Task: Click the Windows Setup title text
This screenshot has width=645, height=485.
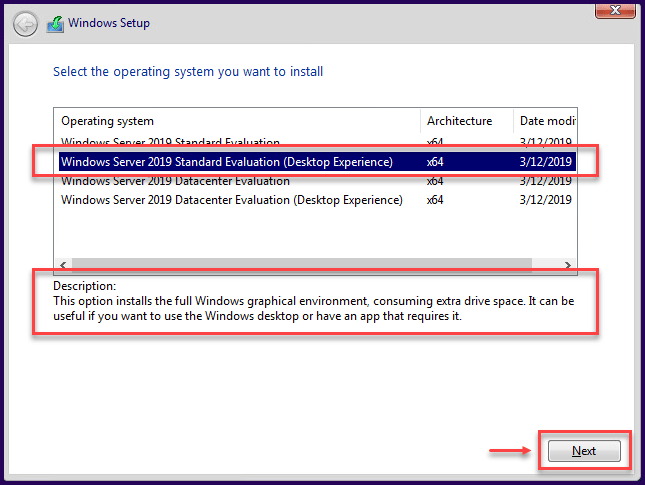Action: (x=109, y=23)
